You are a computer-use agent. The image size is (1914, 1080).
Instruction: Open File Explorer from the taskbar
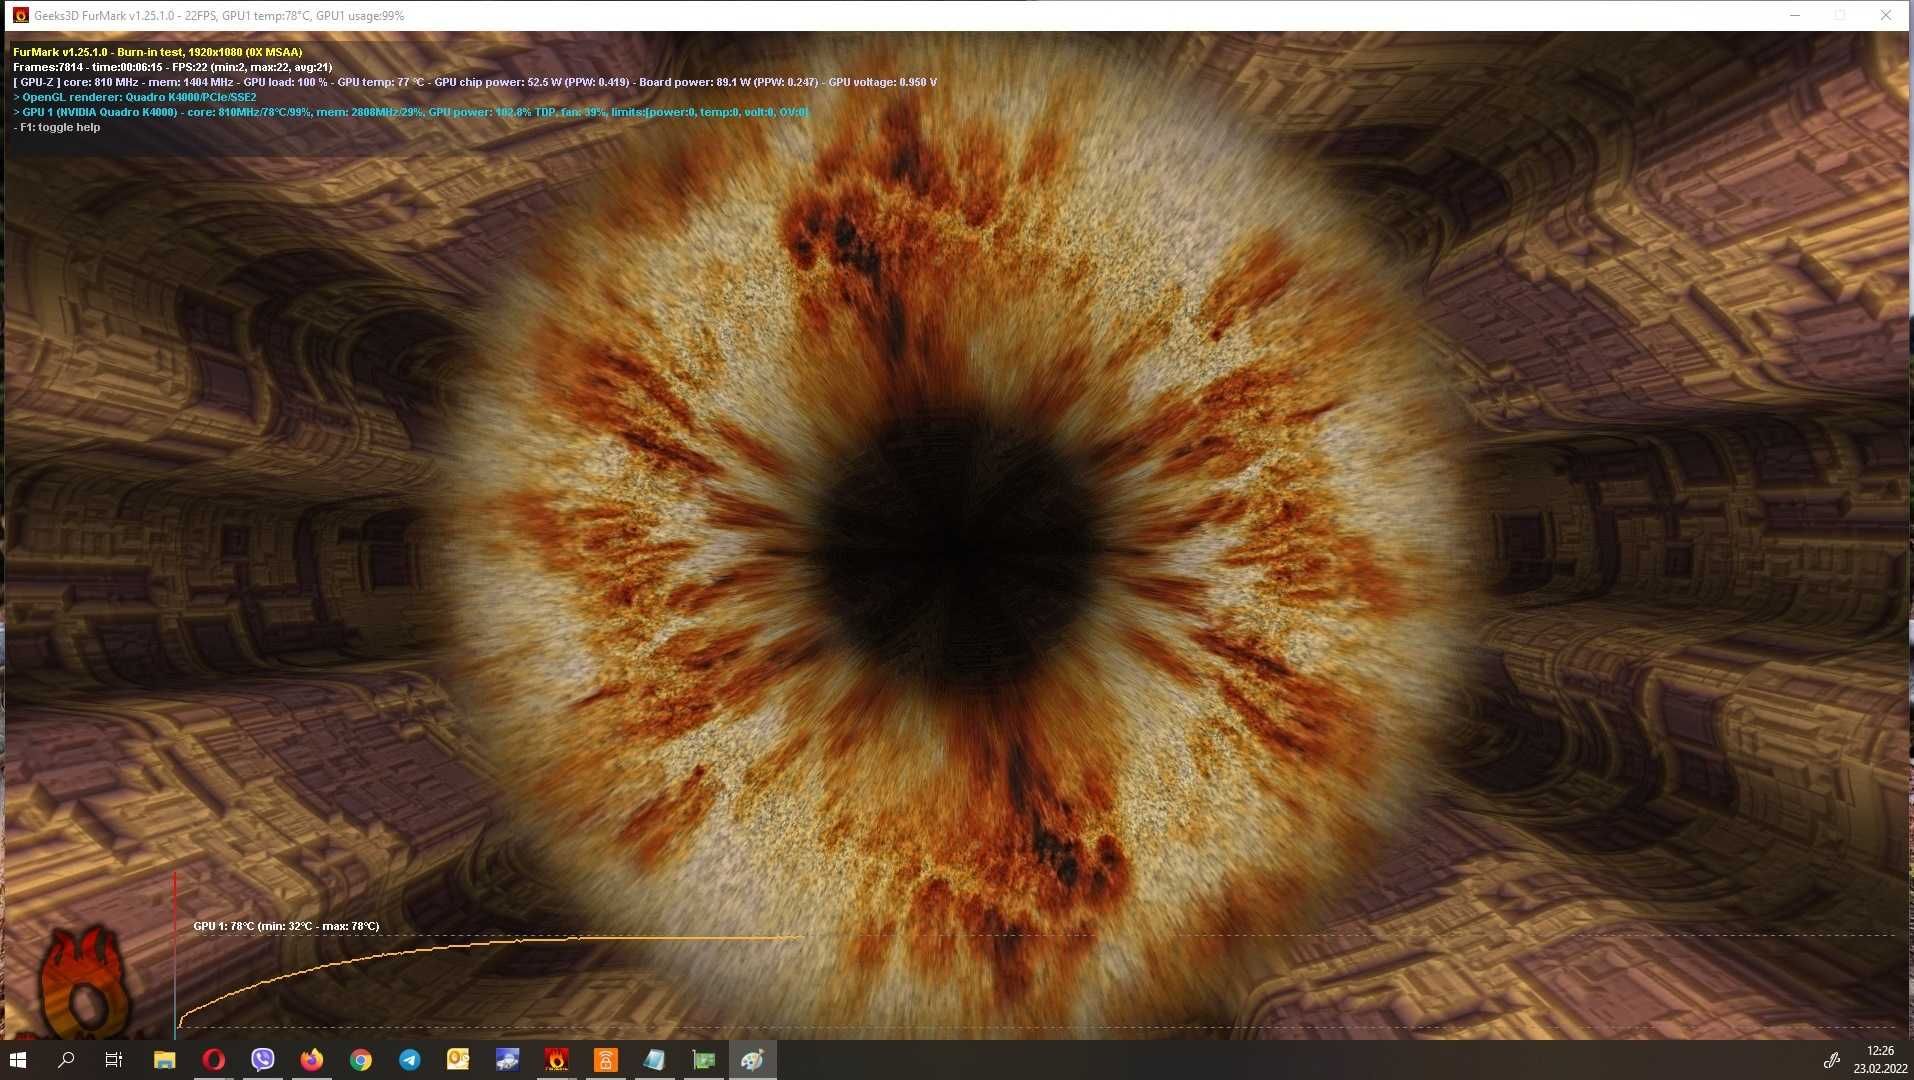click(x=164, y=1060)
